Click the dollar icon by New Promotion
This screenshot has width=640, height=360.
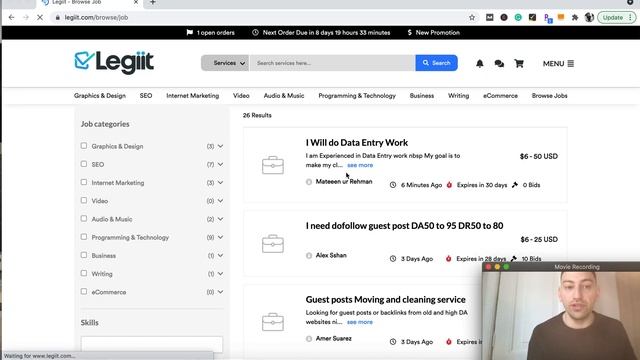(409, 32)
